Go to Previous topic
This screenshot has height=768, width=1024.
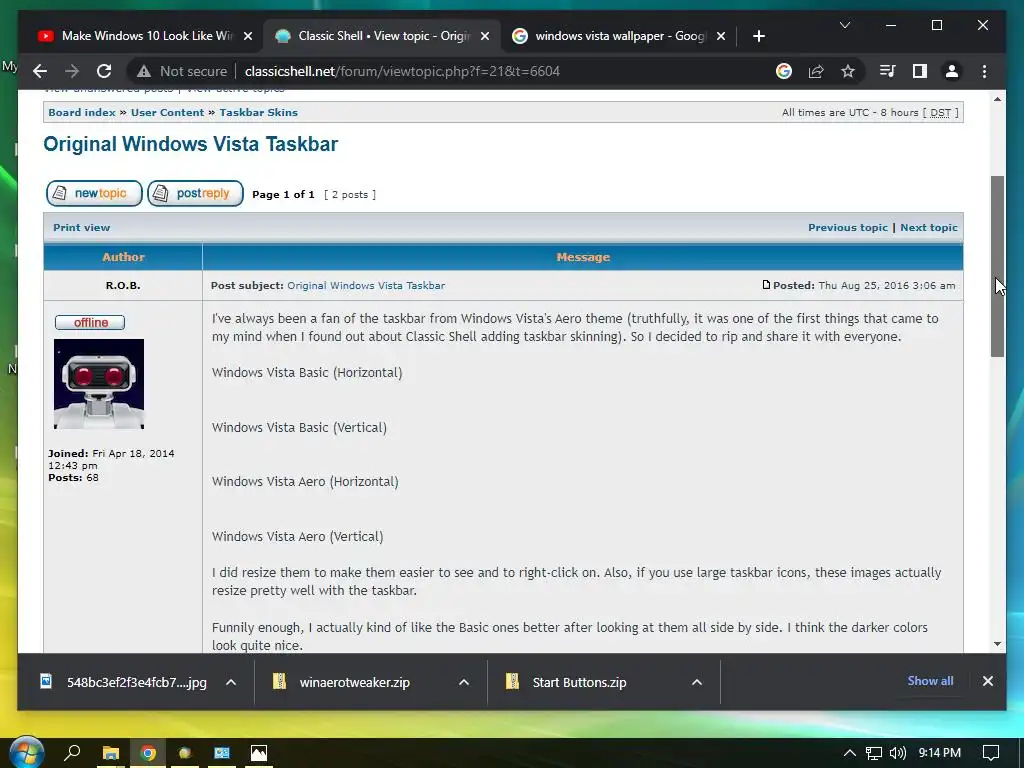(848, 227)
